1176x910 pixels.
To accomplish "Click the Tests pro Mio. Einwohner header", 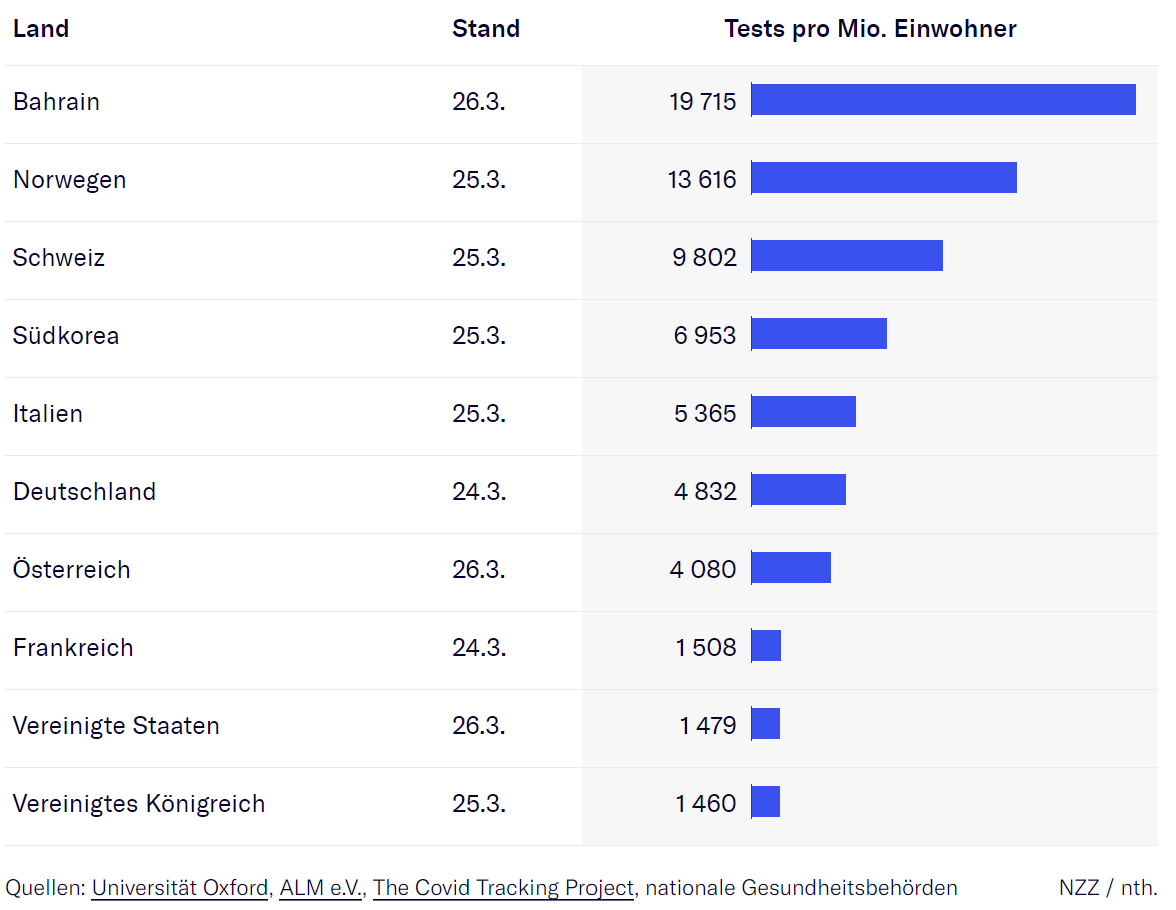I will 870,29.
